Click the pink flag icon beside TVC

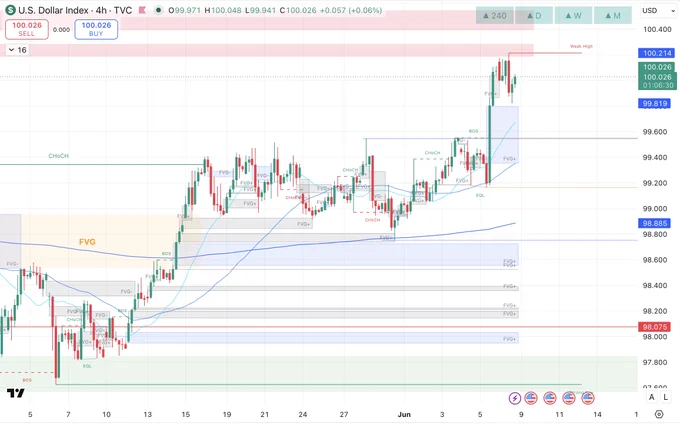point(142,10)
